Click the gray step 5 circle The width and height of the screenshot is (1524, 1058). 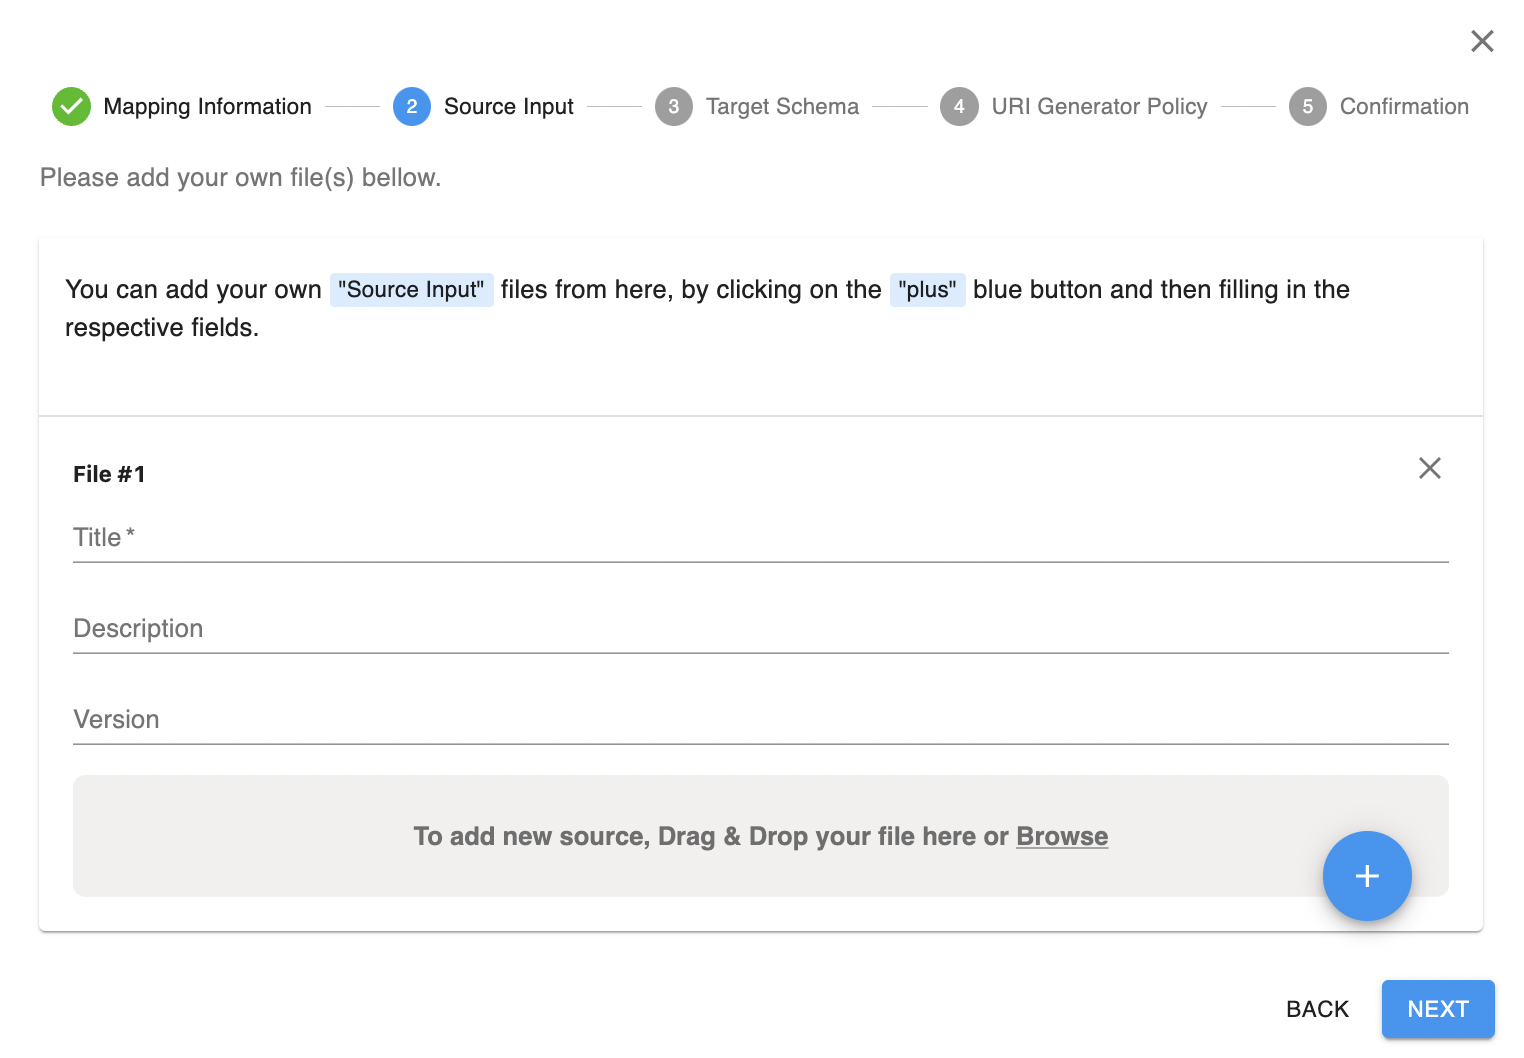click(x=1307, y=107)
